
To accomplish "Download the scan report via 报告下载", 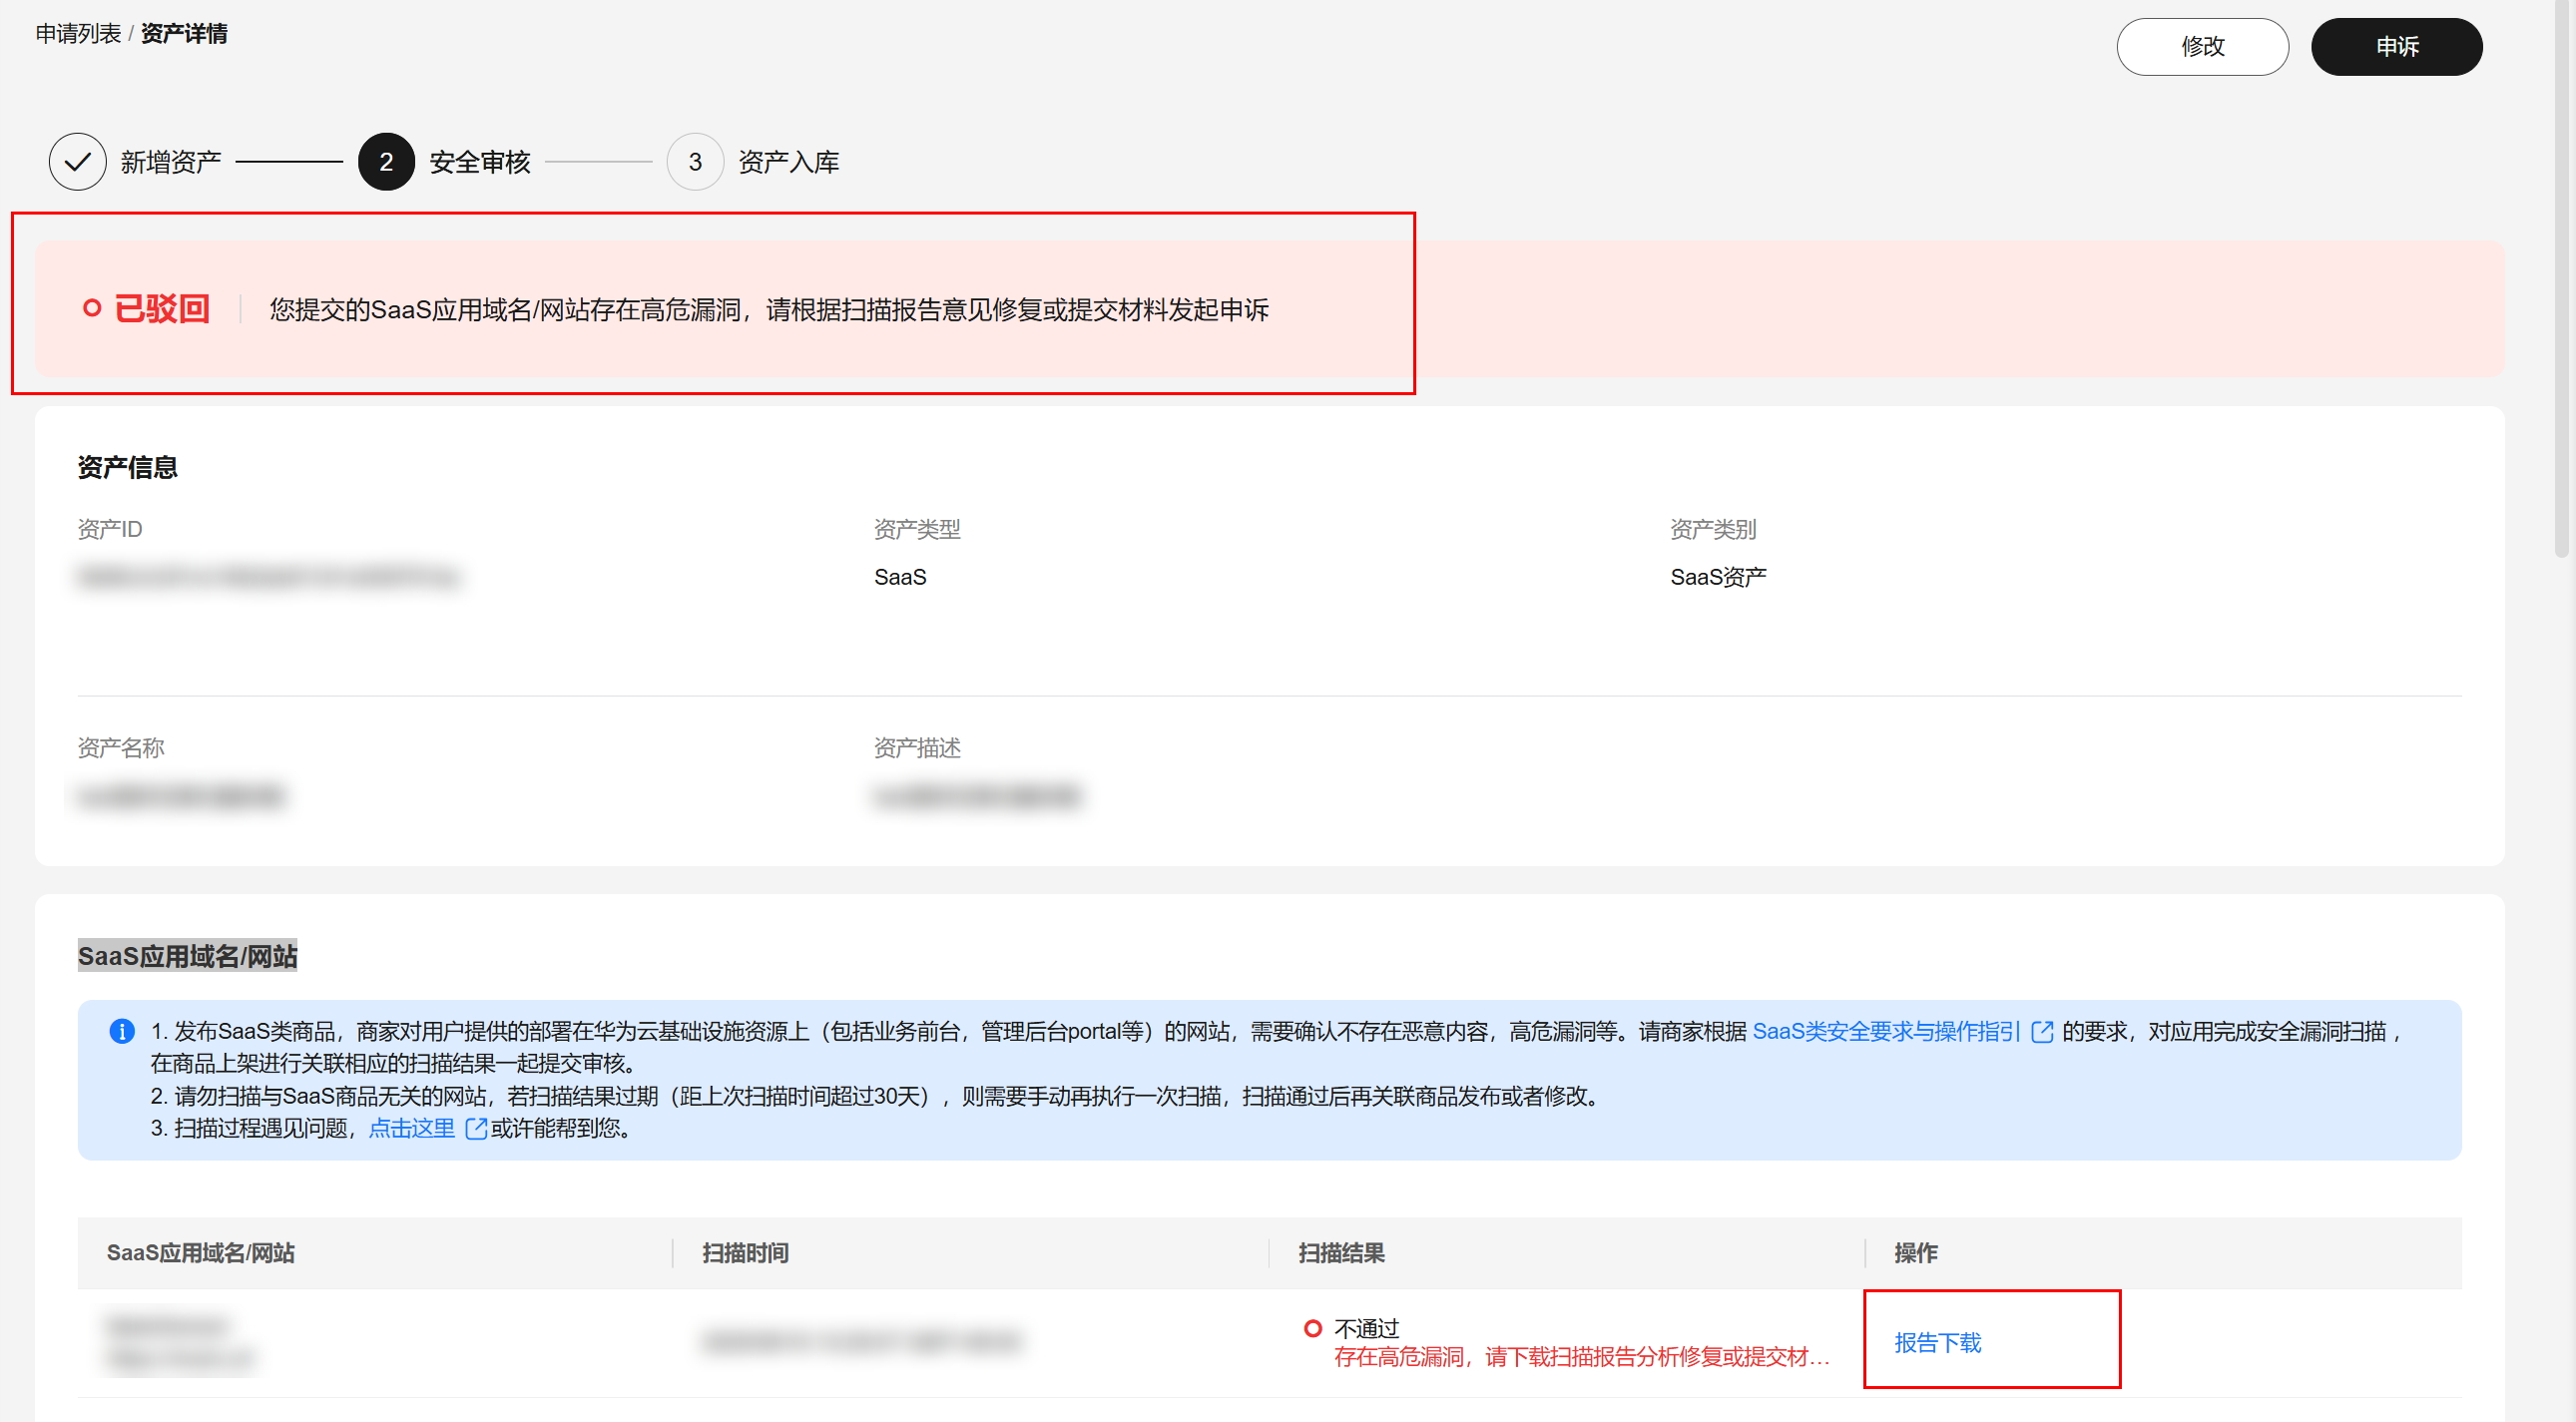I will pos(1937,1343).
